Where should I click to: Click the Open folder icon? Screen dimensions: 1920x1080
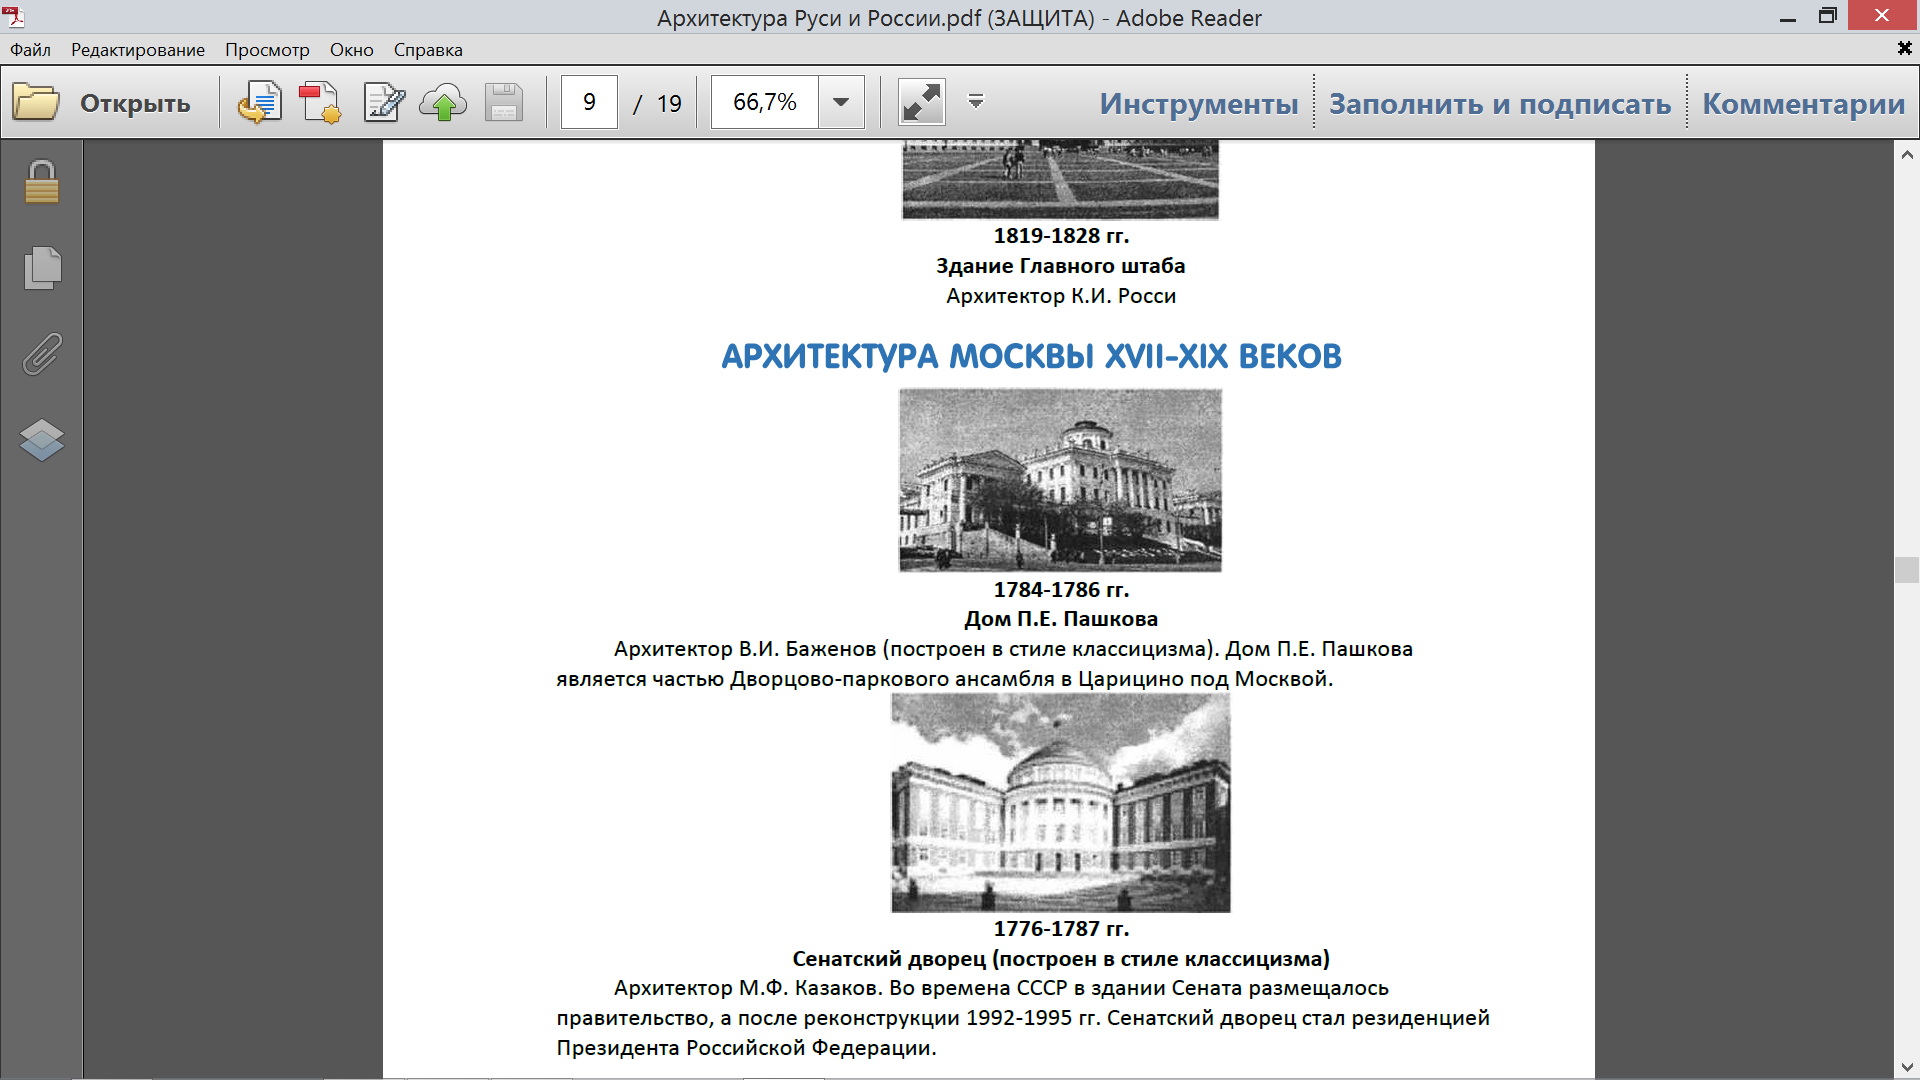point(36,102)
